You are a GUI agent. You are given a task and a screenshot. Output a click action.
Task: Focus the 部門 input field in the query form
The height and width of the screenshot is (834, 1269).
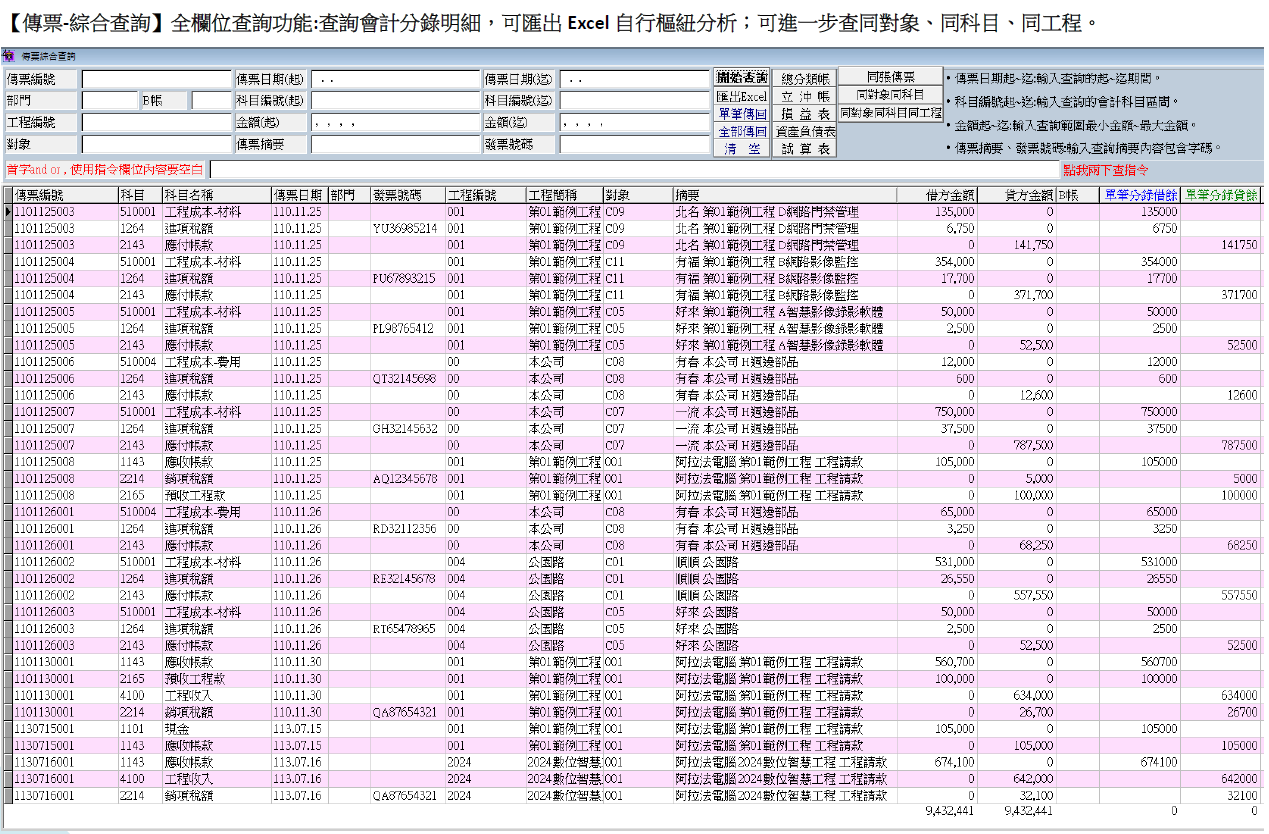point(110,100)
